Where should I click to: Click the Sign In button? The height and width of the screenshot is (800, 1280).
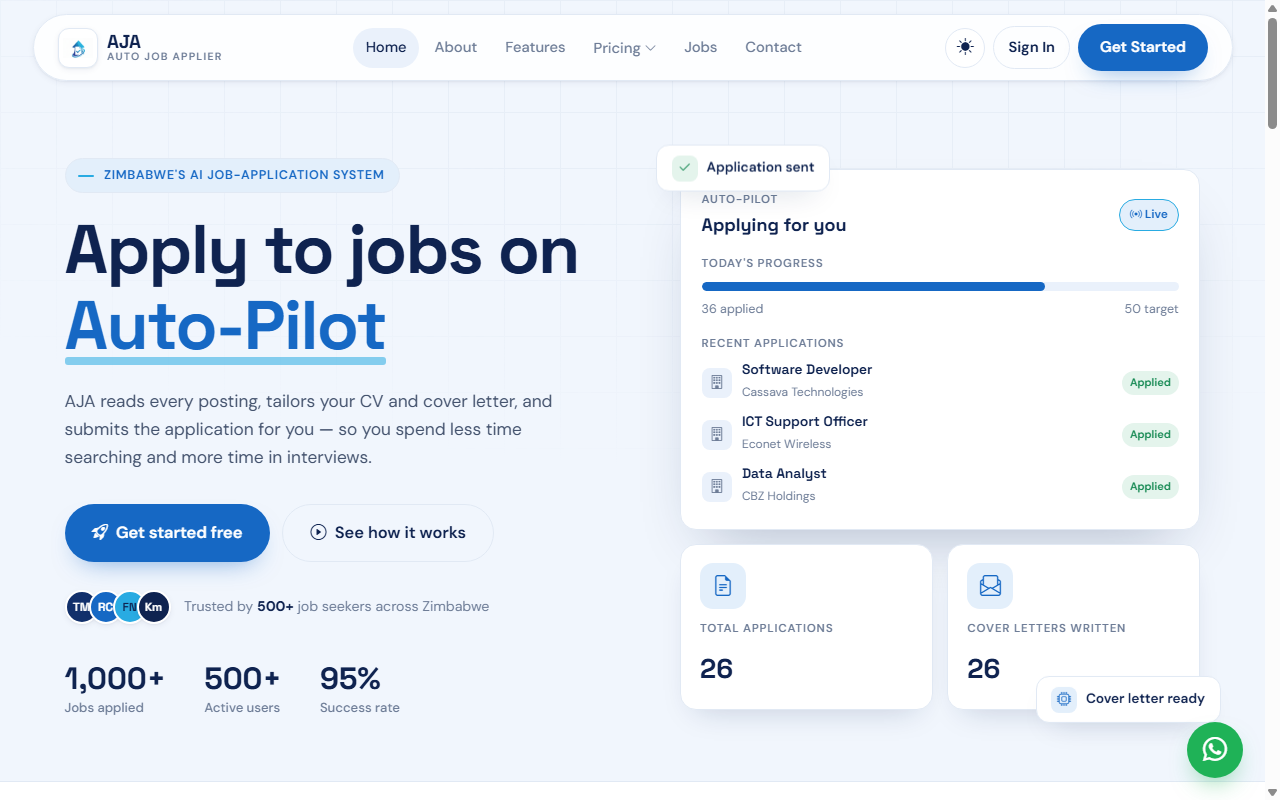1031,47
